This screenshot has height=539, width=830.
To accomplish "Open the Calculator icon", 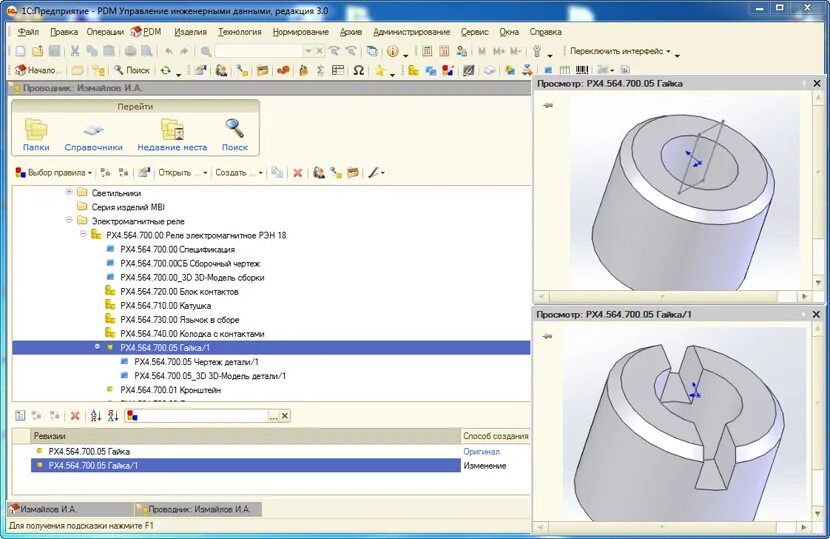I will tap(427, 51).
